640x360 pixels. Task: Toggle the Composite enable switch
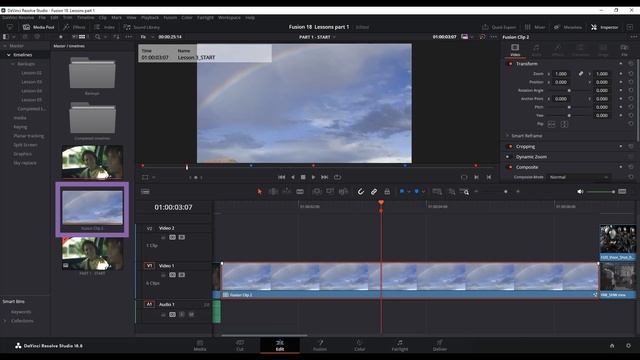pyautogui.click(x=510, y=167)
